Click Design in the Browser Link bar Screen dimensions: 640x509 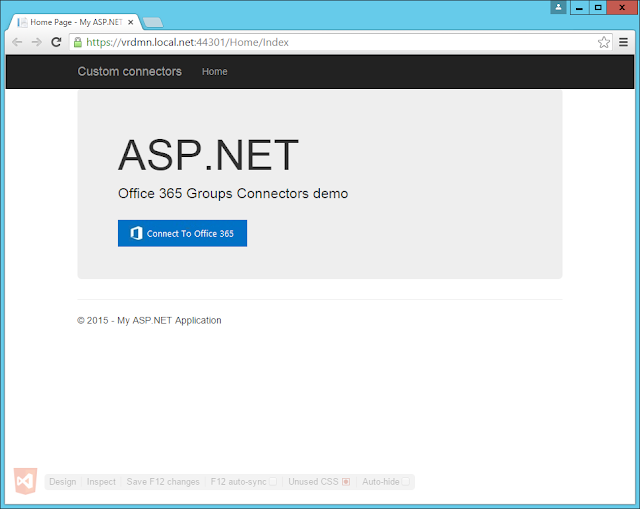(62, 482)
